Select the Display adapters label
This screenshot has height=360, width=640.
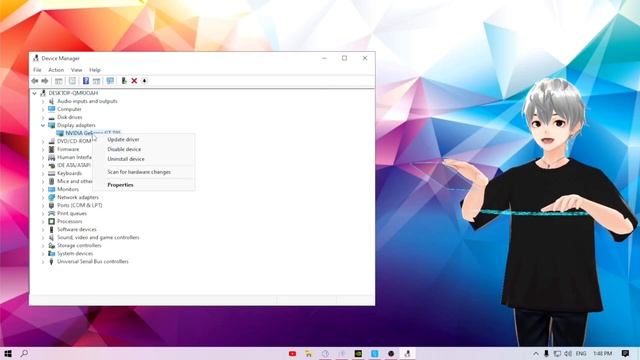(x=76, y=125)
